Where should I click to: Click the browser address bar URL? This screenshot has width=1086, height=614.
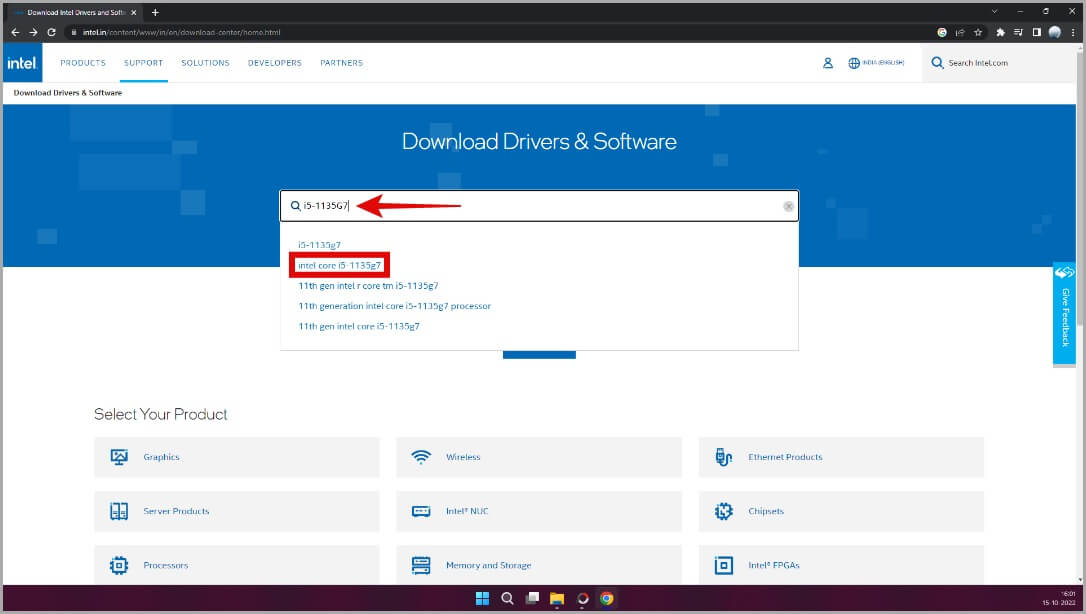(x=181, y=33)
